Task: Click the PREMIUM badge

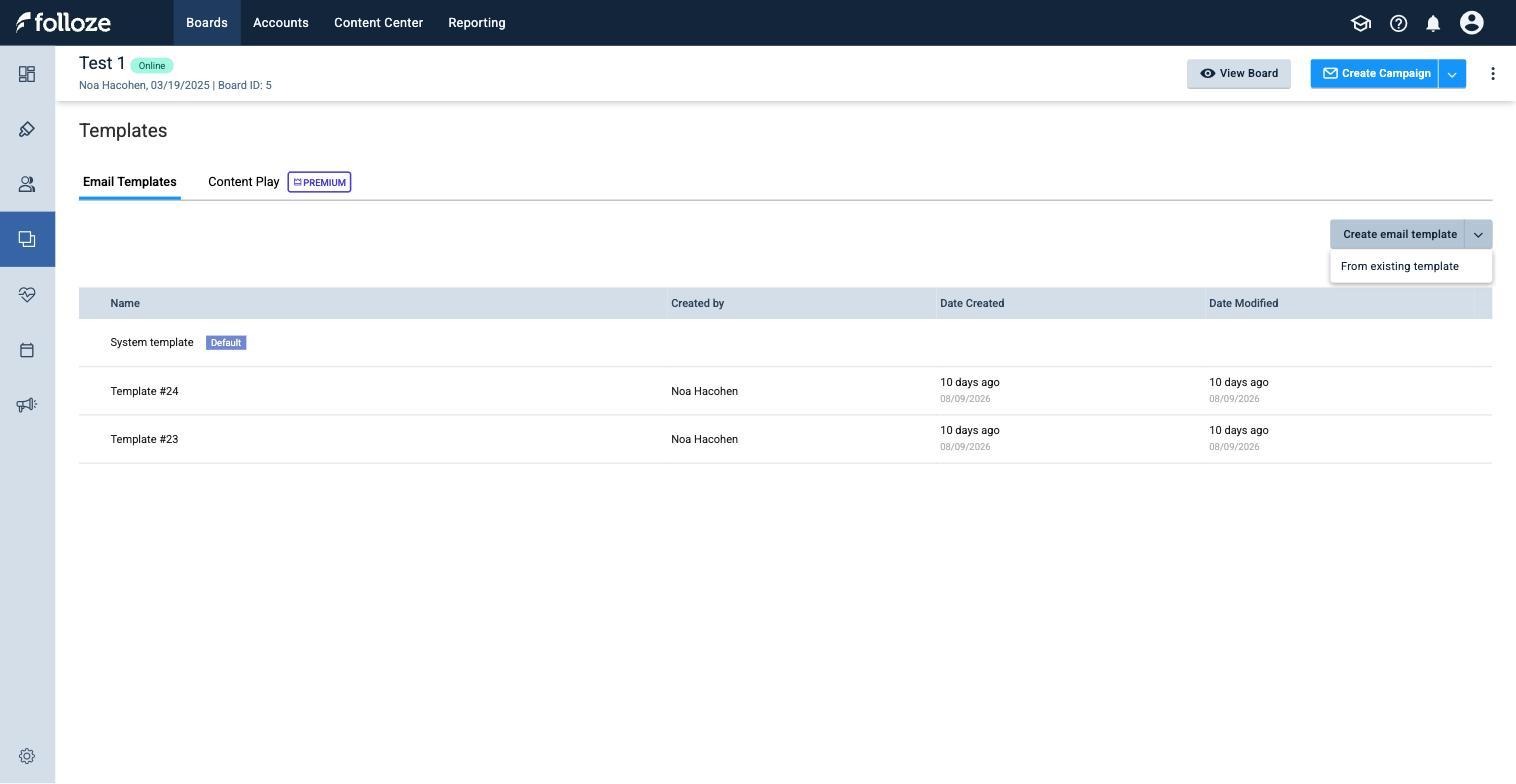Action: 319,182
